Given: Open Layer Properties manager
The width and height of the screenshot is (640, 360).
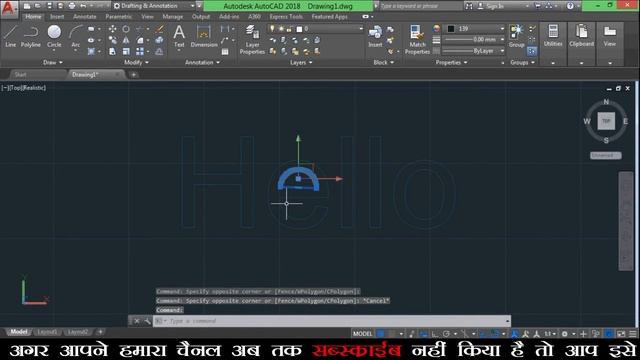Looking at the screenshot, I should (x=252, y=39).
